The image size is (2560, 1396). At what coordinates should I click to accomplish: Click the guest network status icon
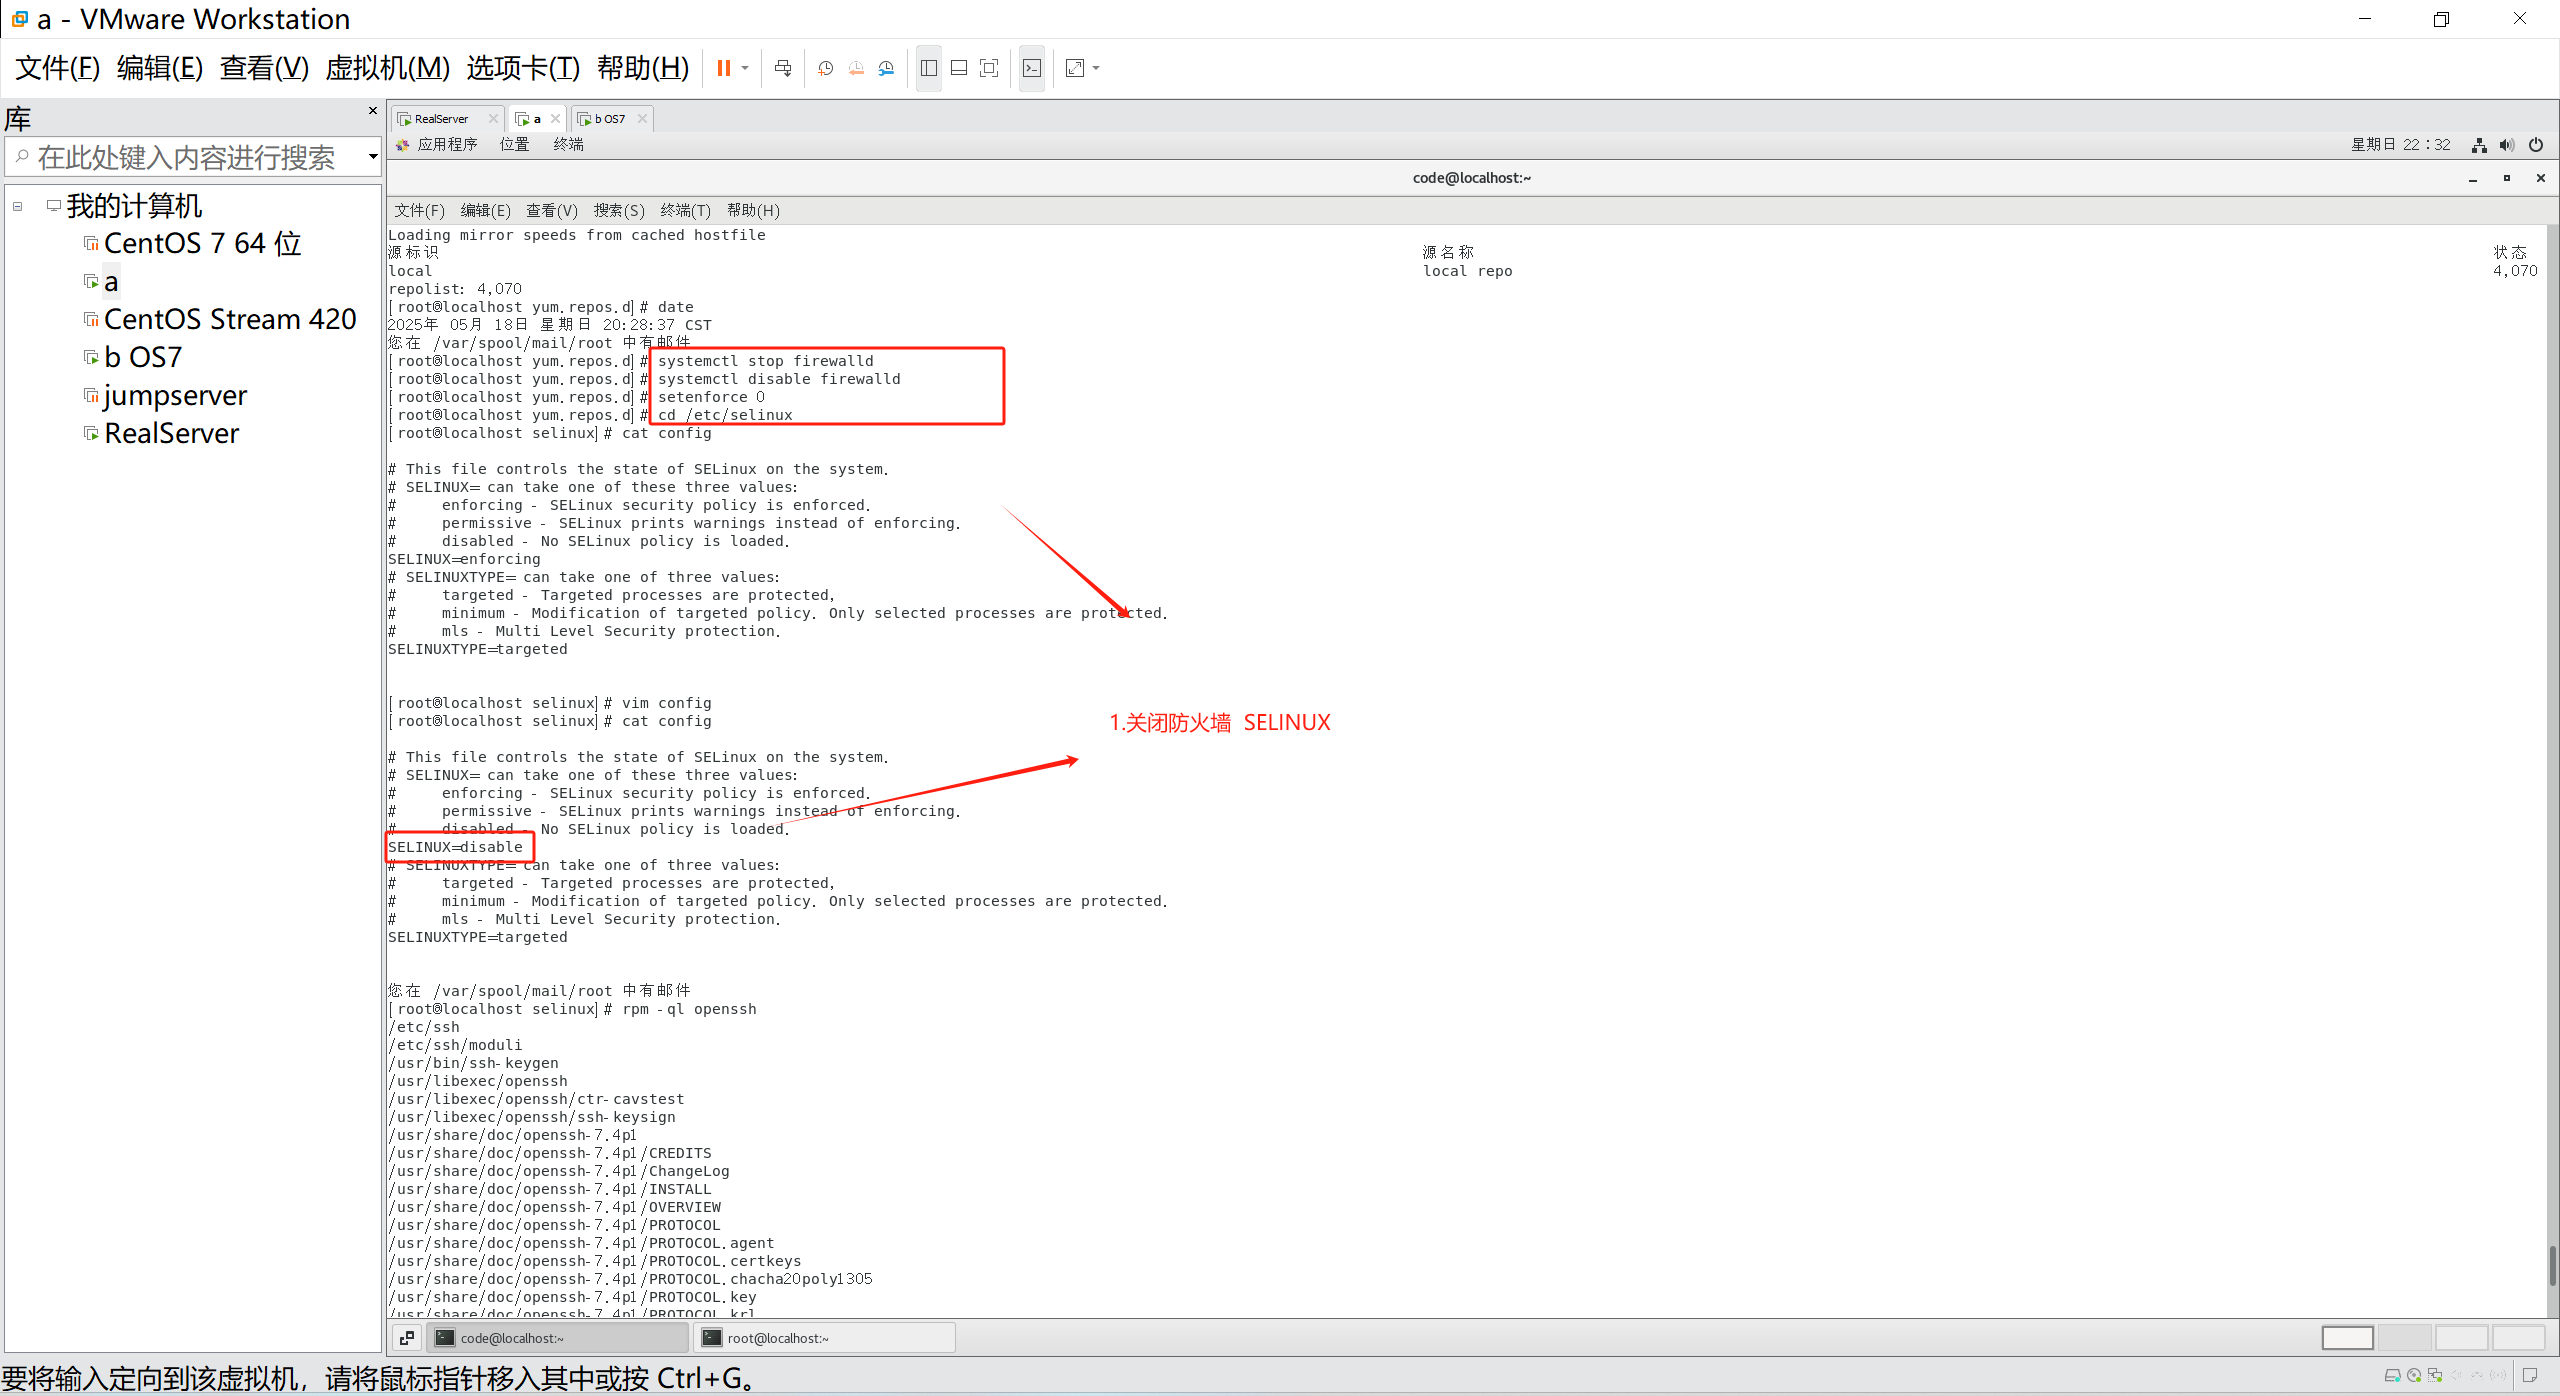[2479, 145]
